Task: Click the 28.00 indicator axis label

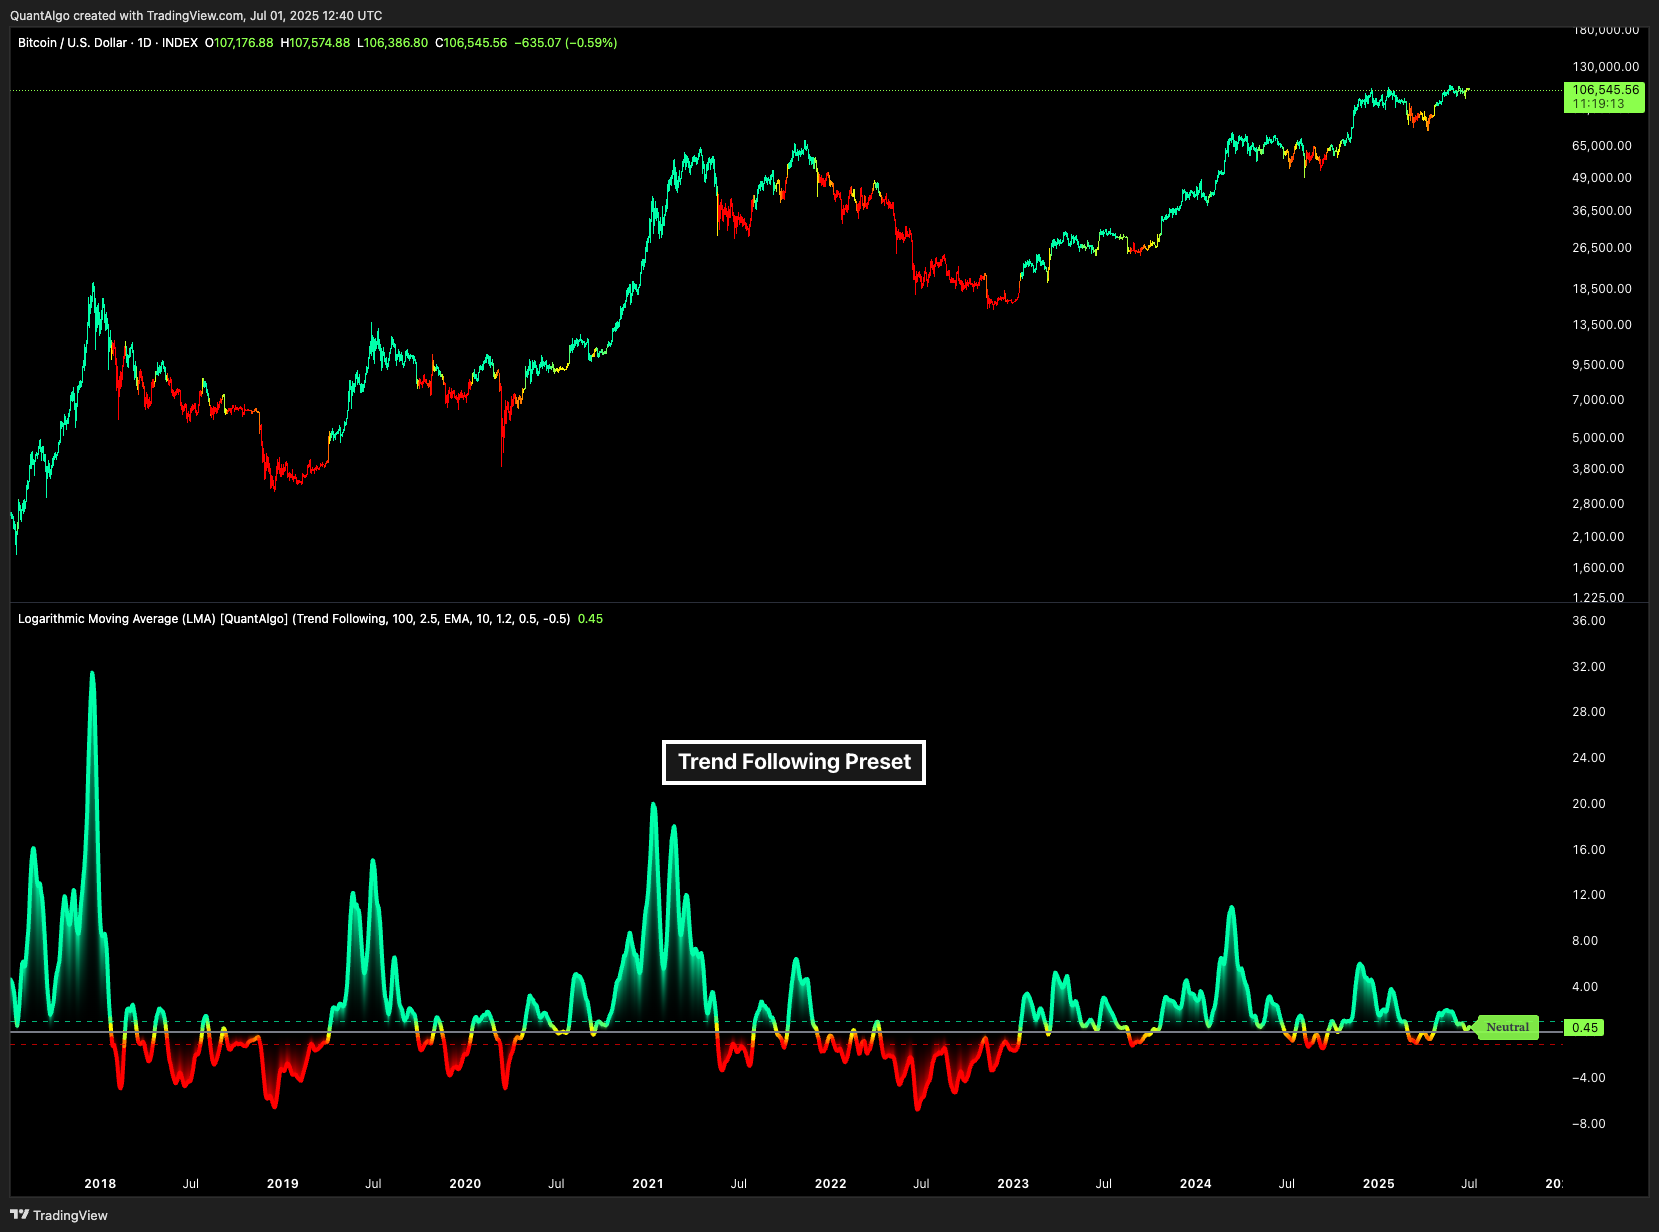Action: 1589,712
